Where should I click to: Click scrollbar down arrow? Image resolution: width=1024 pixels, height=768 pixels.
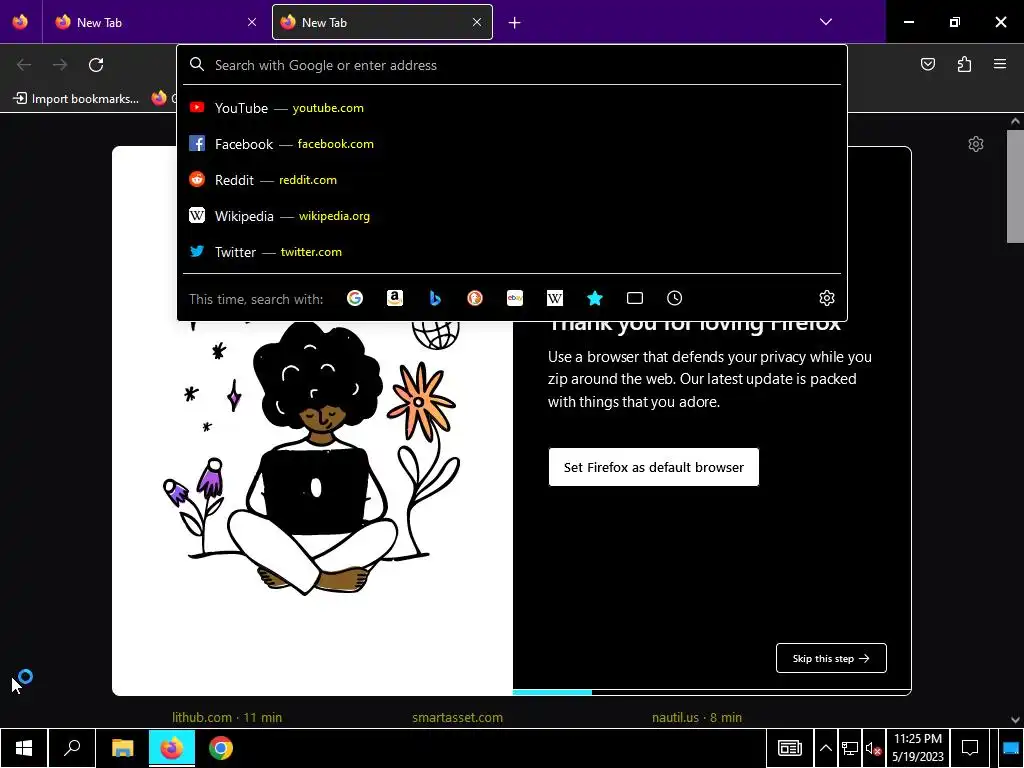(1015, 720)
